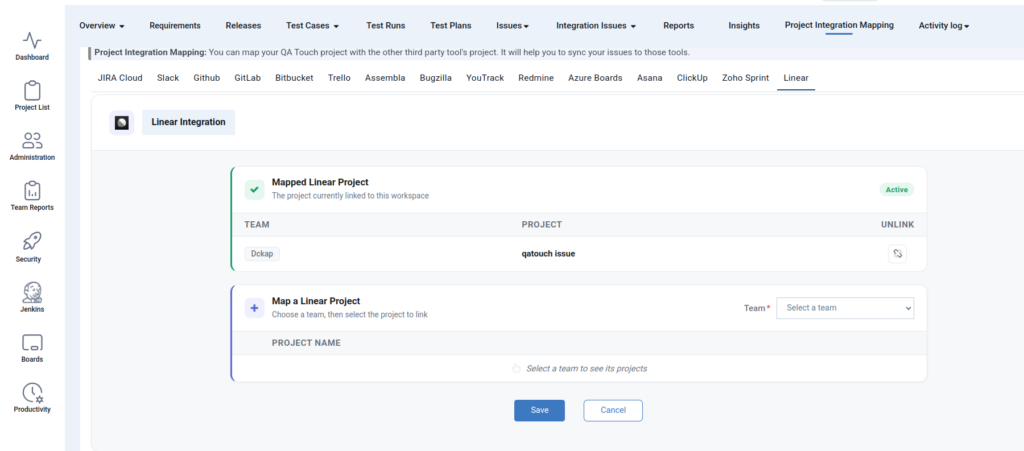Image resolution: width=1024 pixels, height=451 pixels.
Task: Switch to the Slack tab
Action: tap(168, 78)
